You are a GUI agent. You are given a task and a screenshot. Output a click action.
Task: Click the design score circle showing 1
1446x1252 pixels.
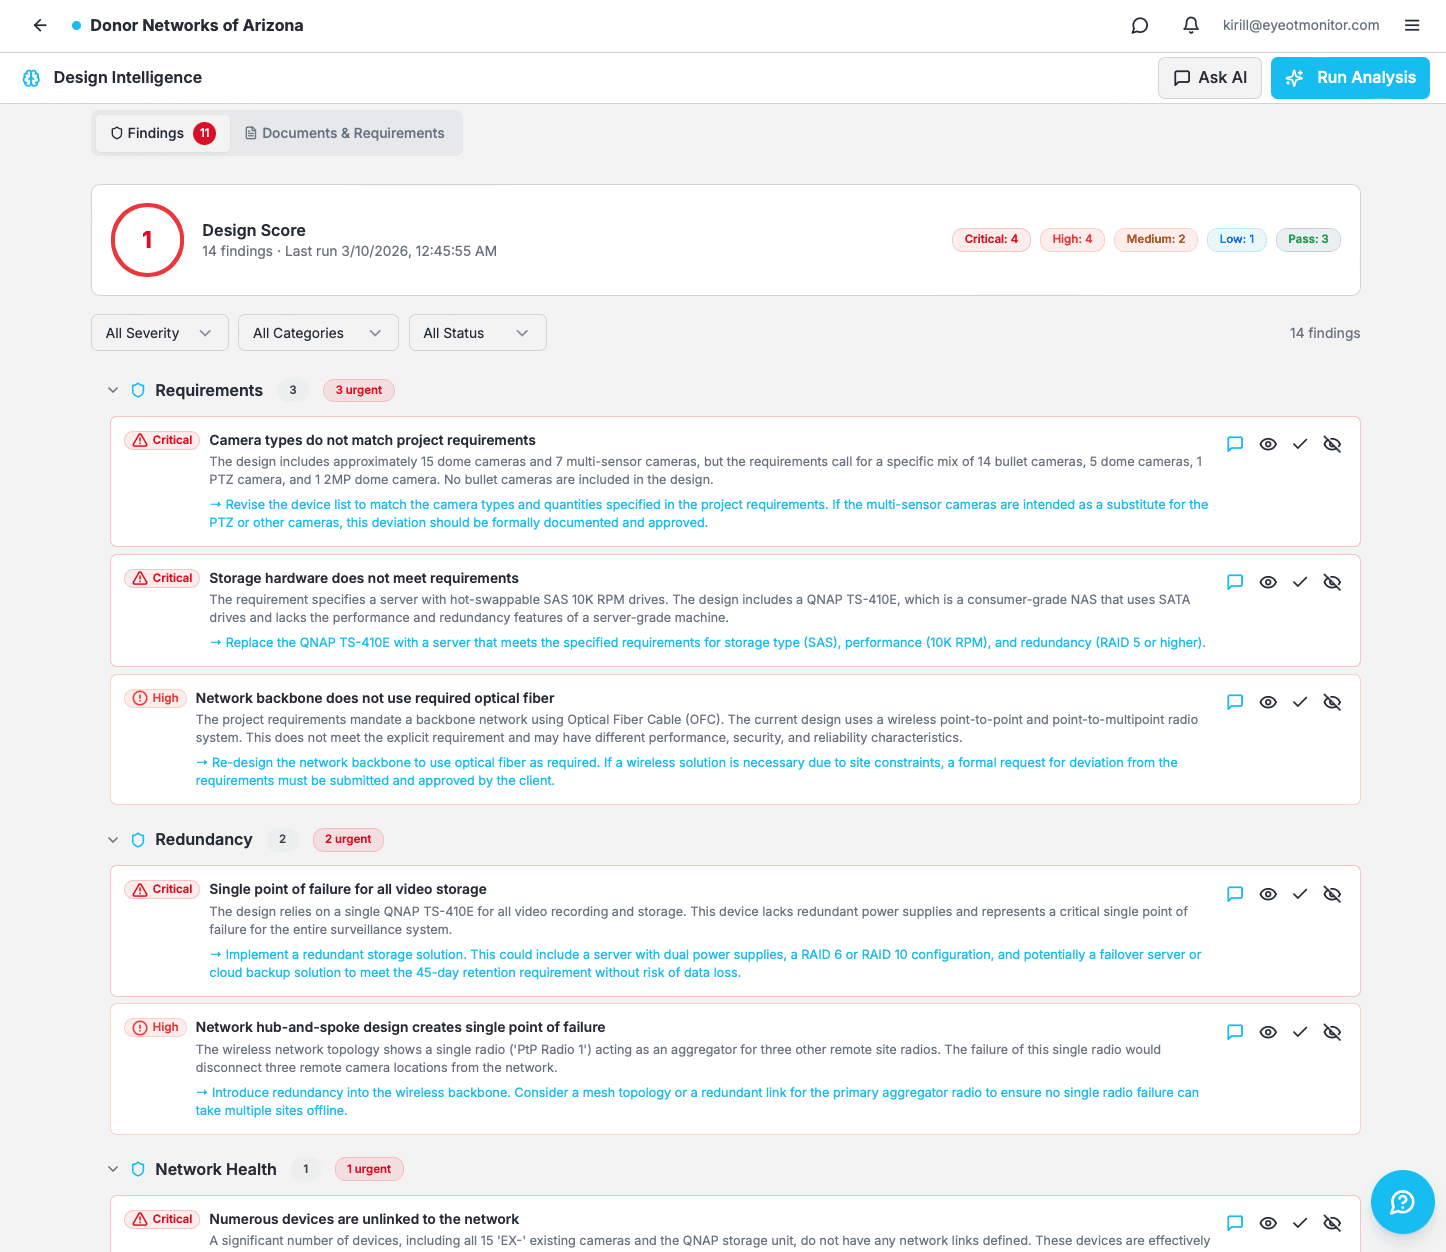tap(147, 240)
